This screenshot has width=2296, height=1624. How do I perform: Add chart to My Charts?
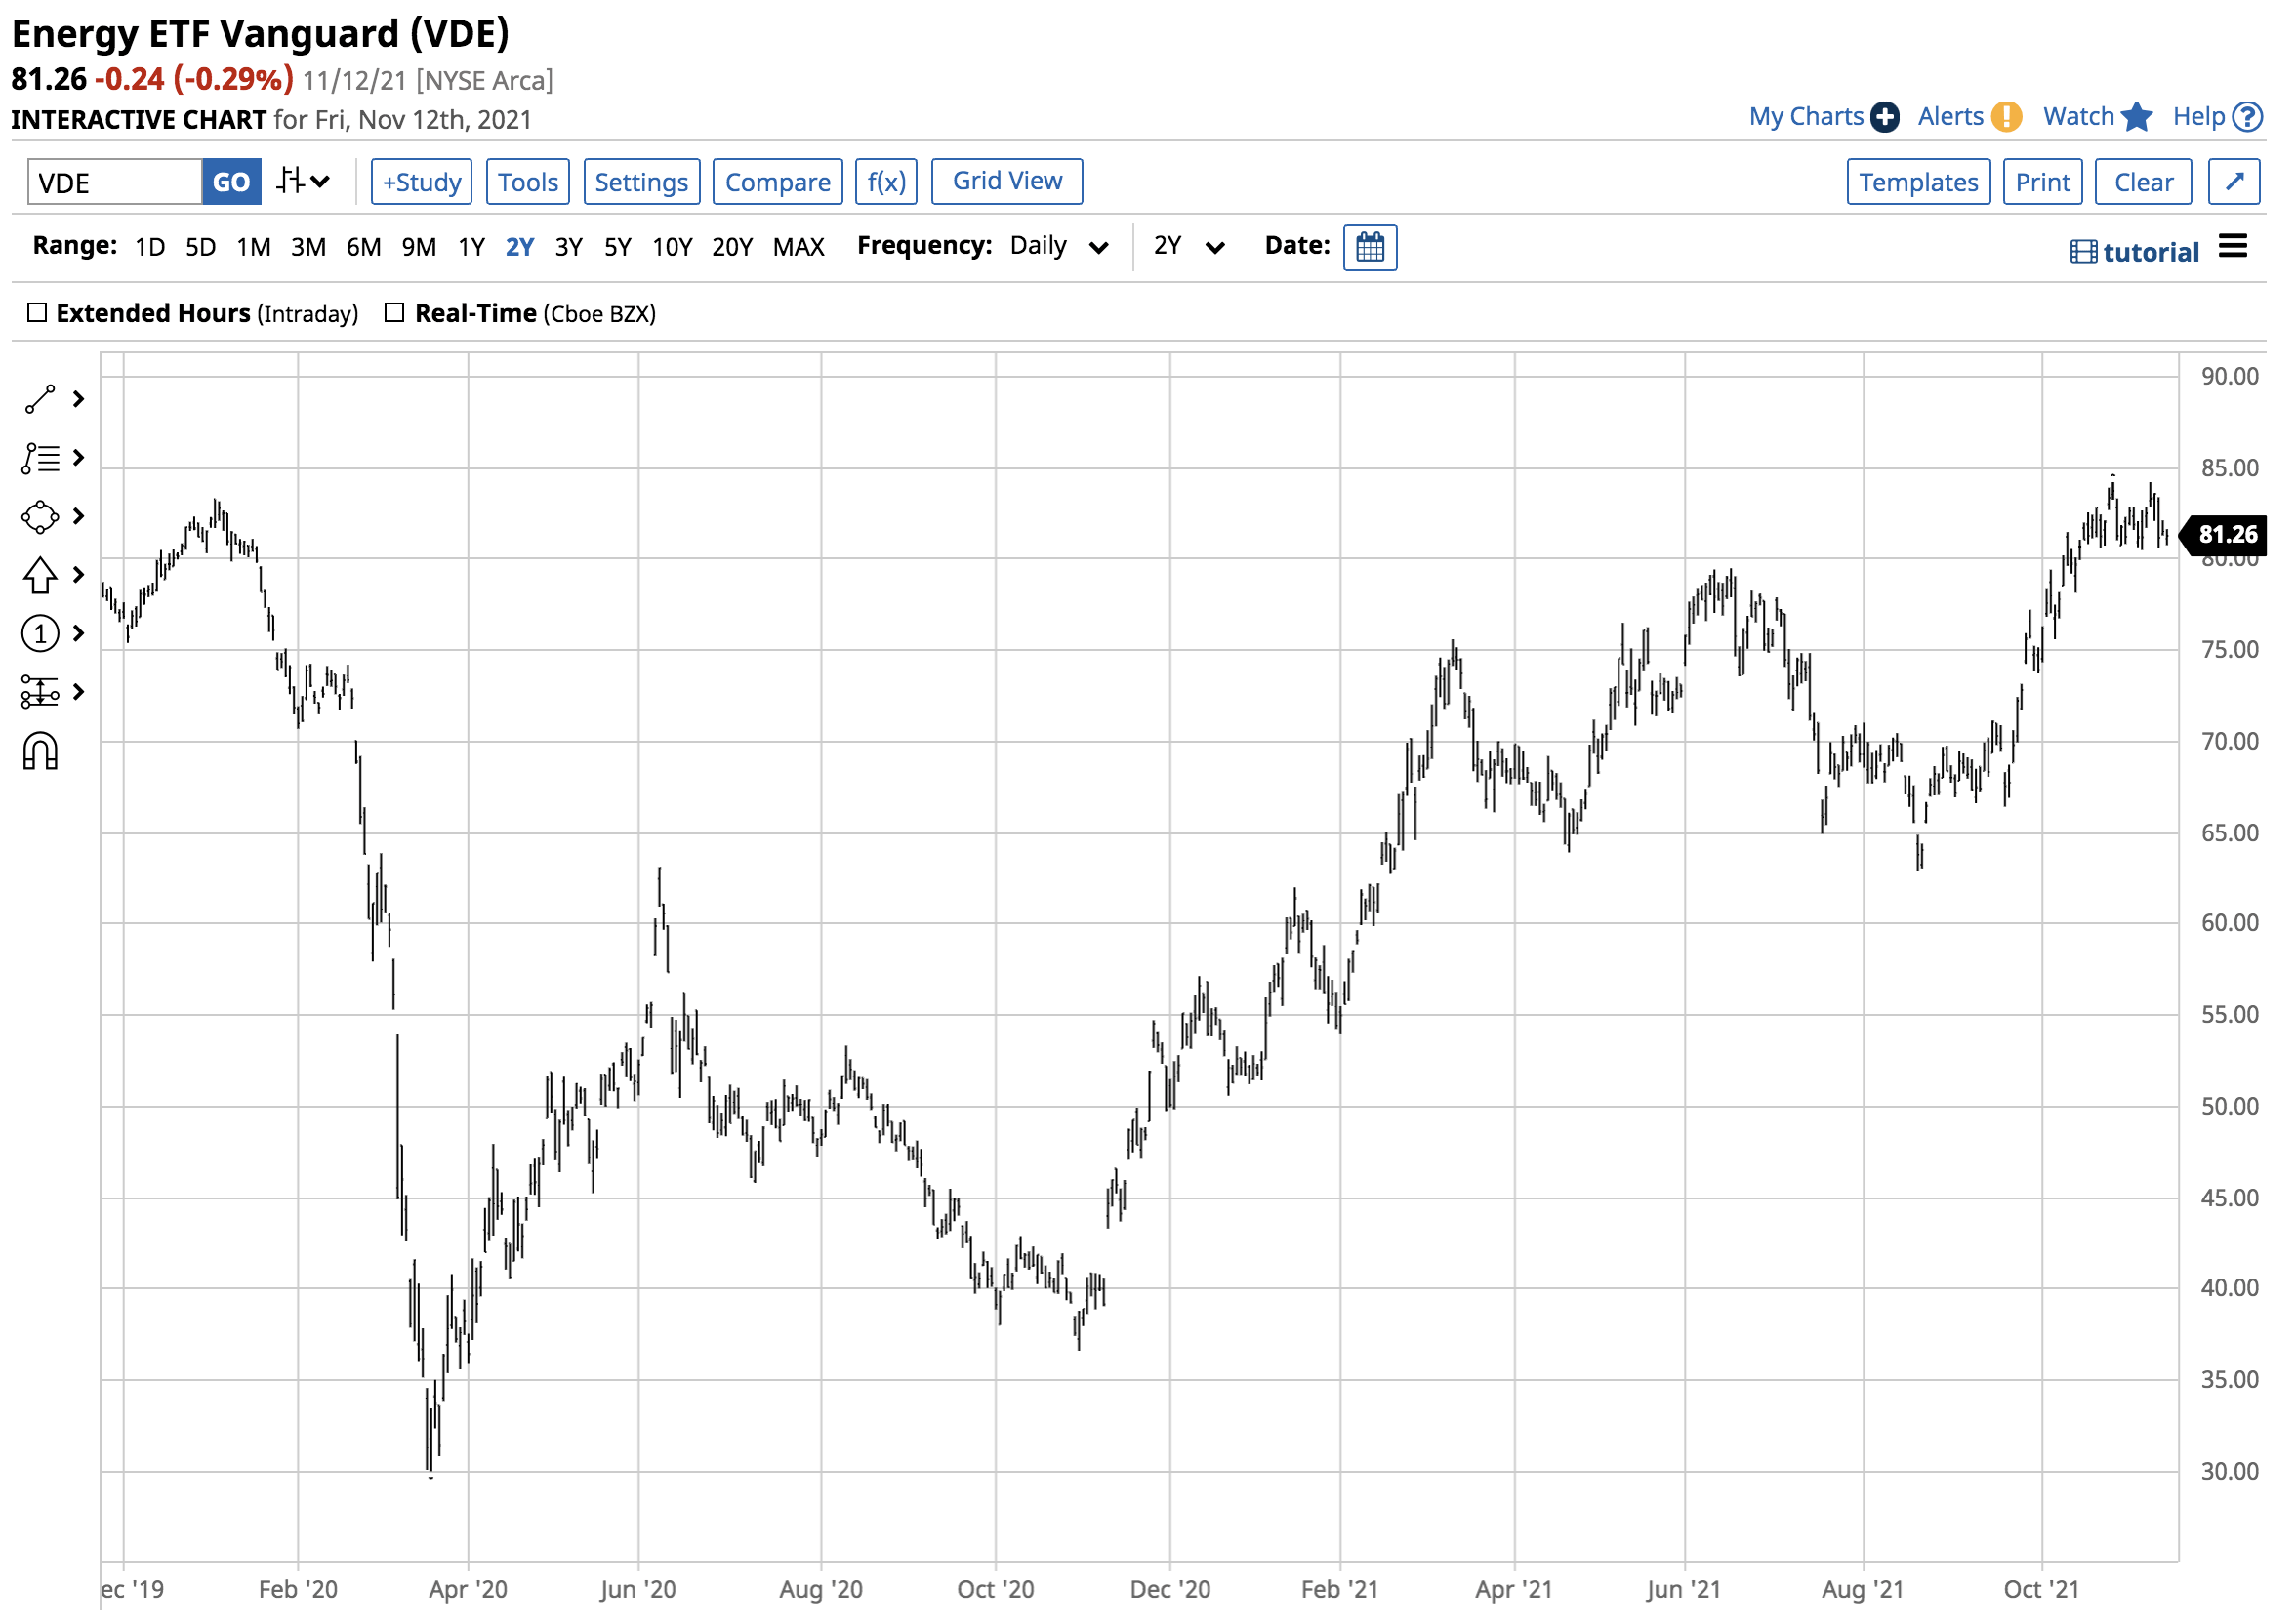tap(1825, 117)
